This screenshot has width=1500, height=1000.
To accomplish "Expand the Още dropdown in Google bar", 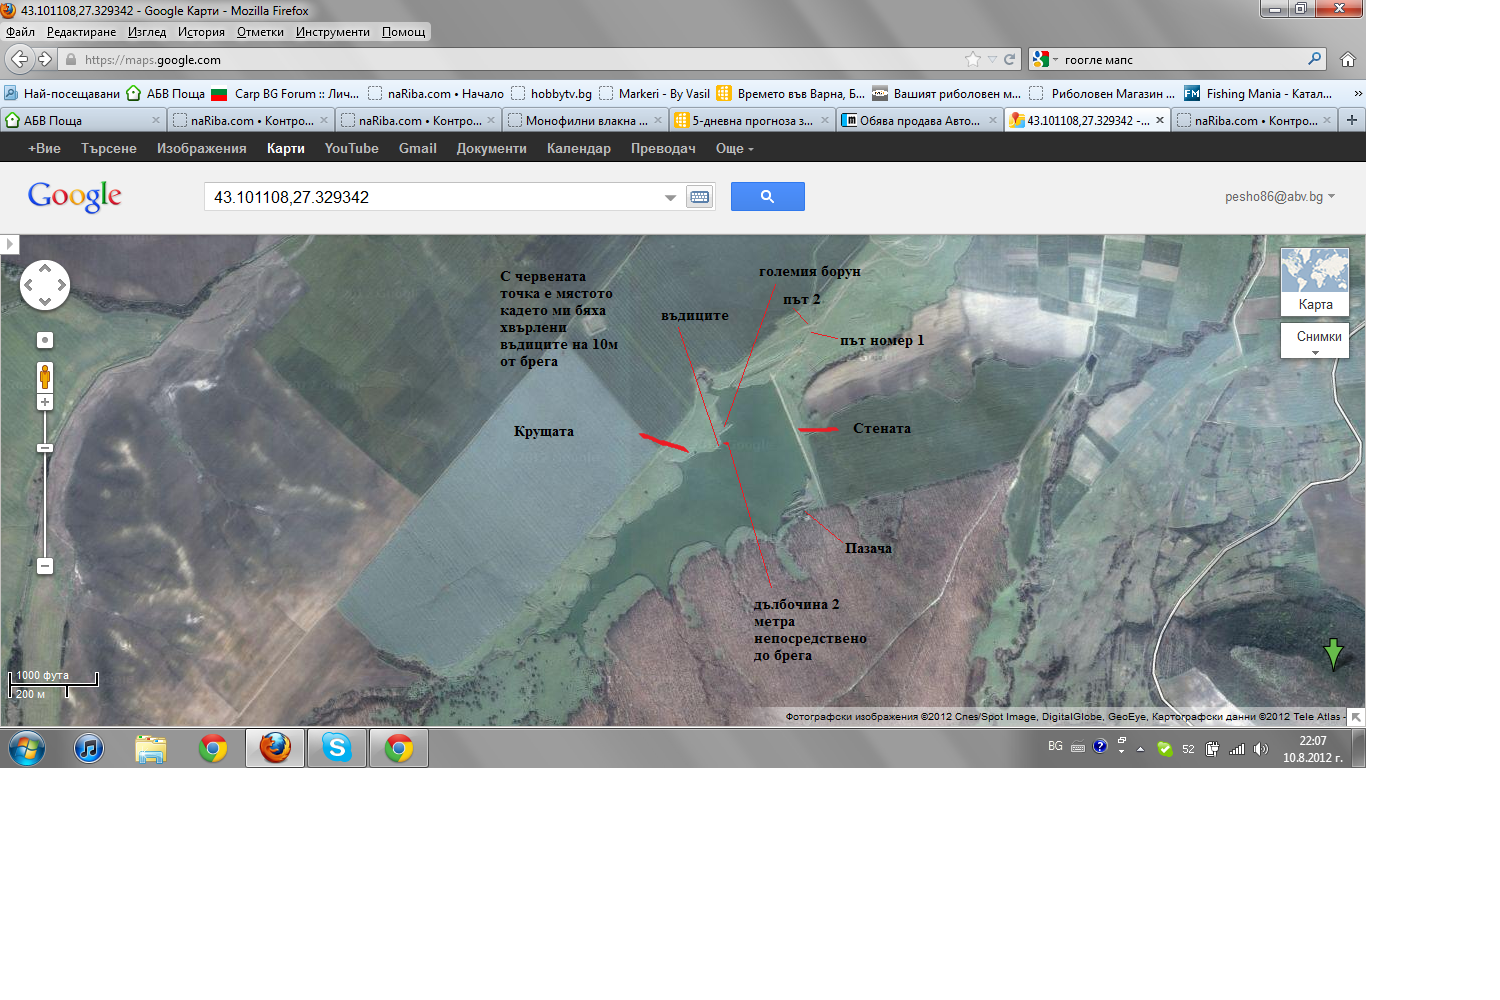I will pos(735,148).
